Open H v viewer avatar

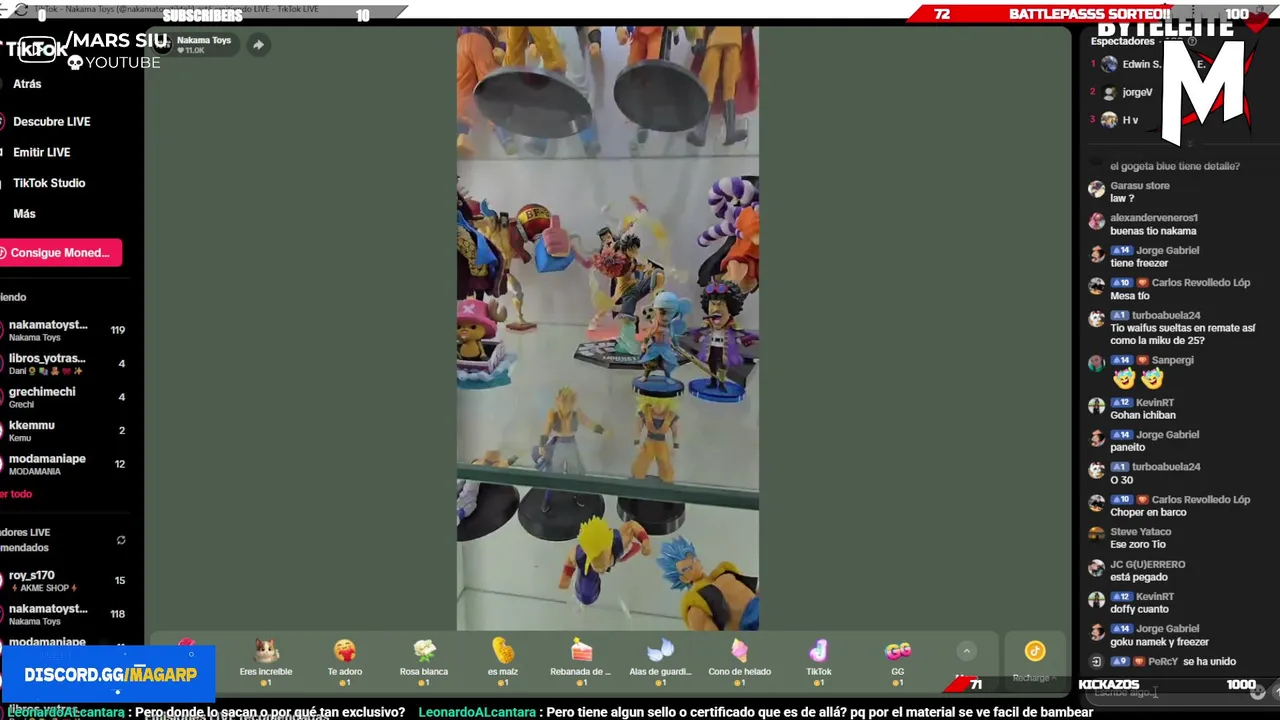coord(1109,120)
